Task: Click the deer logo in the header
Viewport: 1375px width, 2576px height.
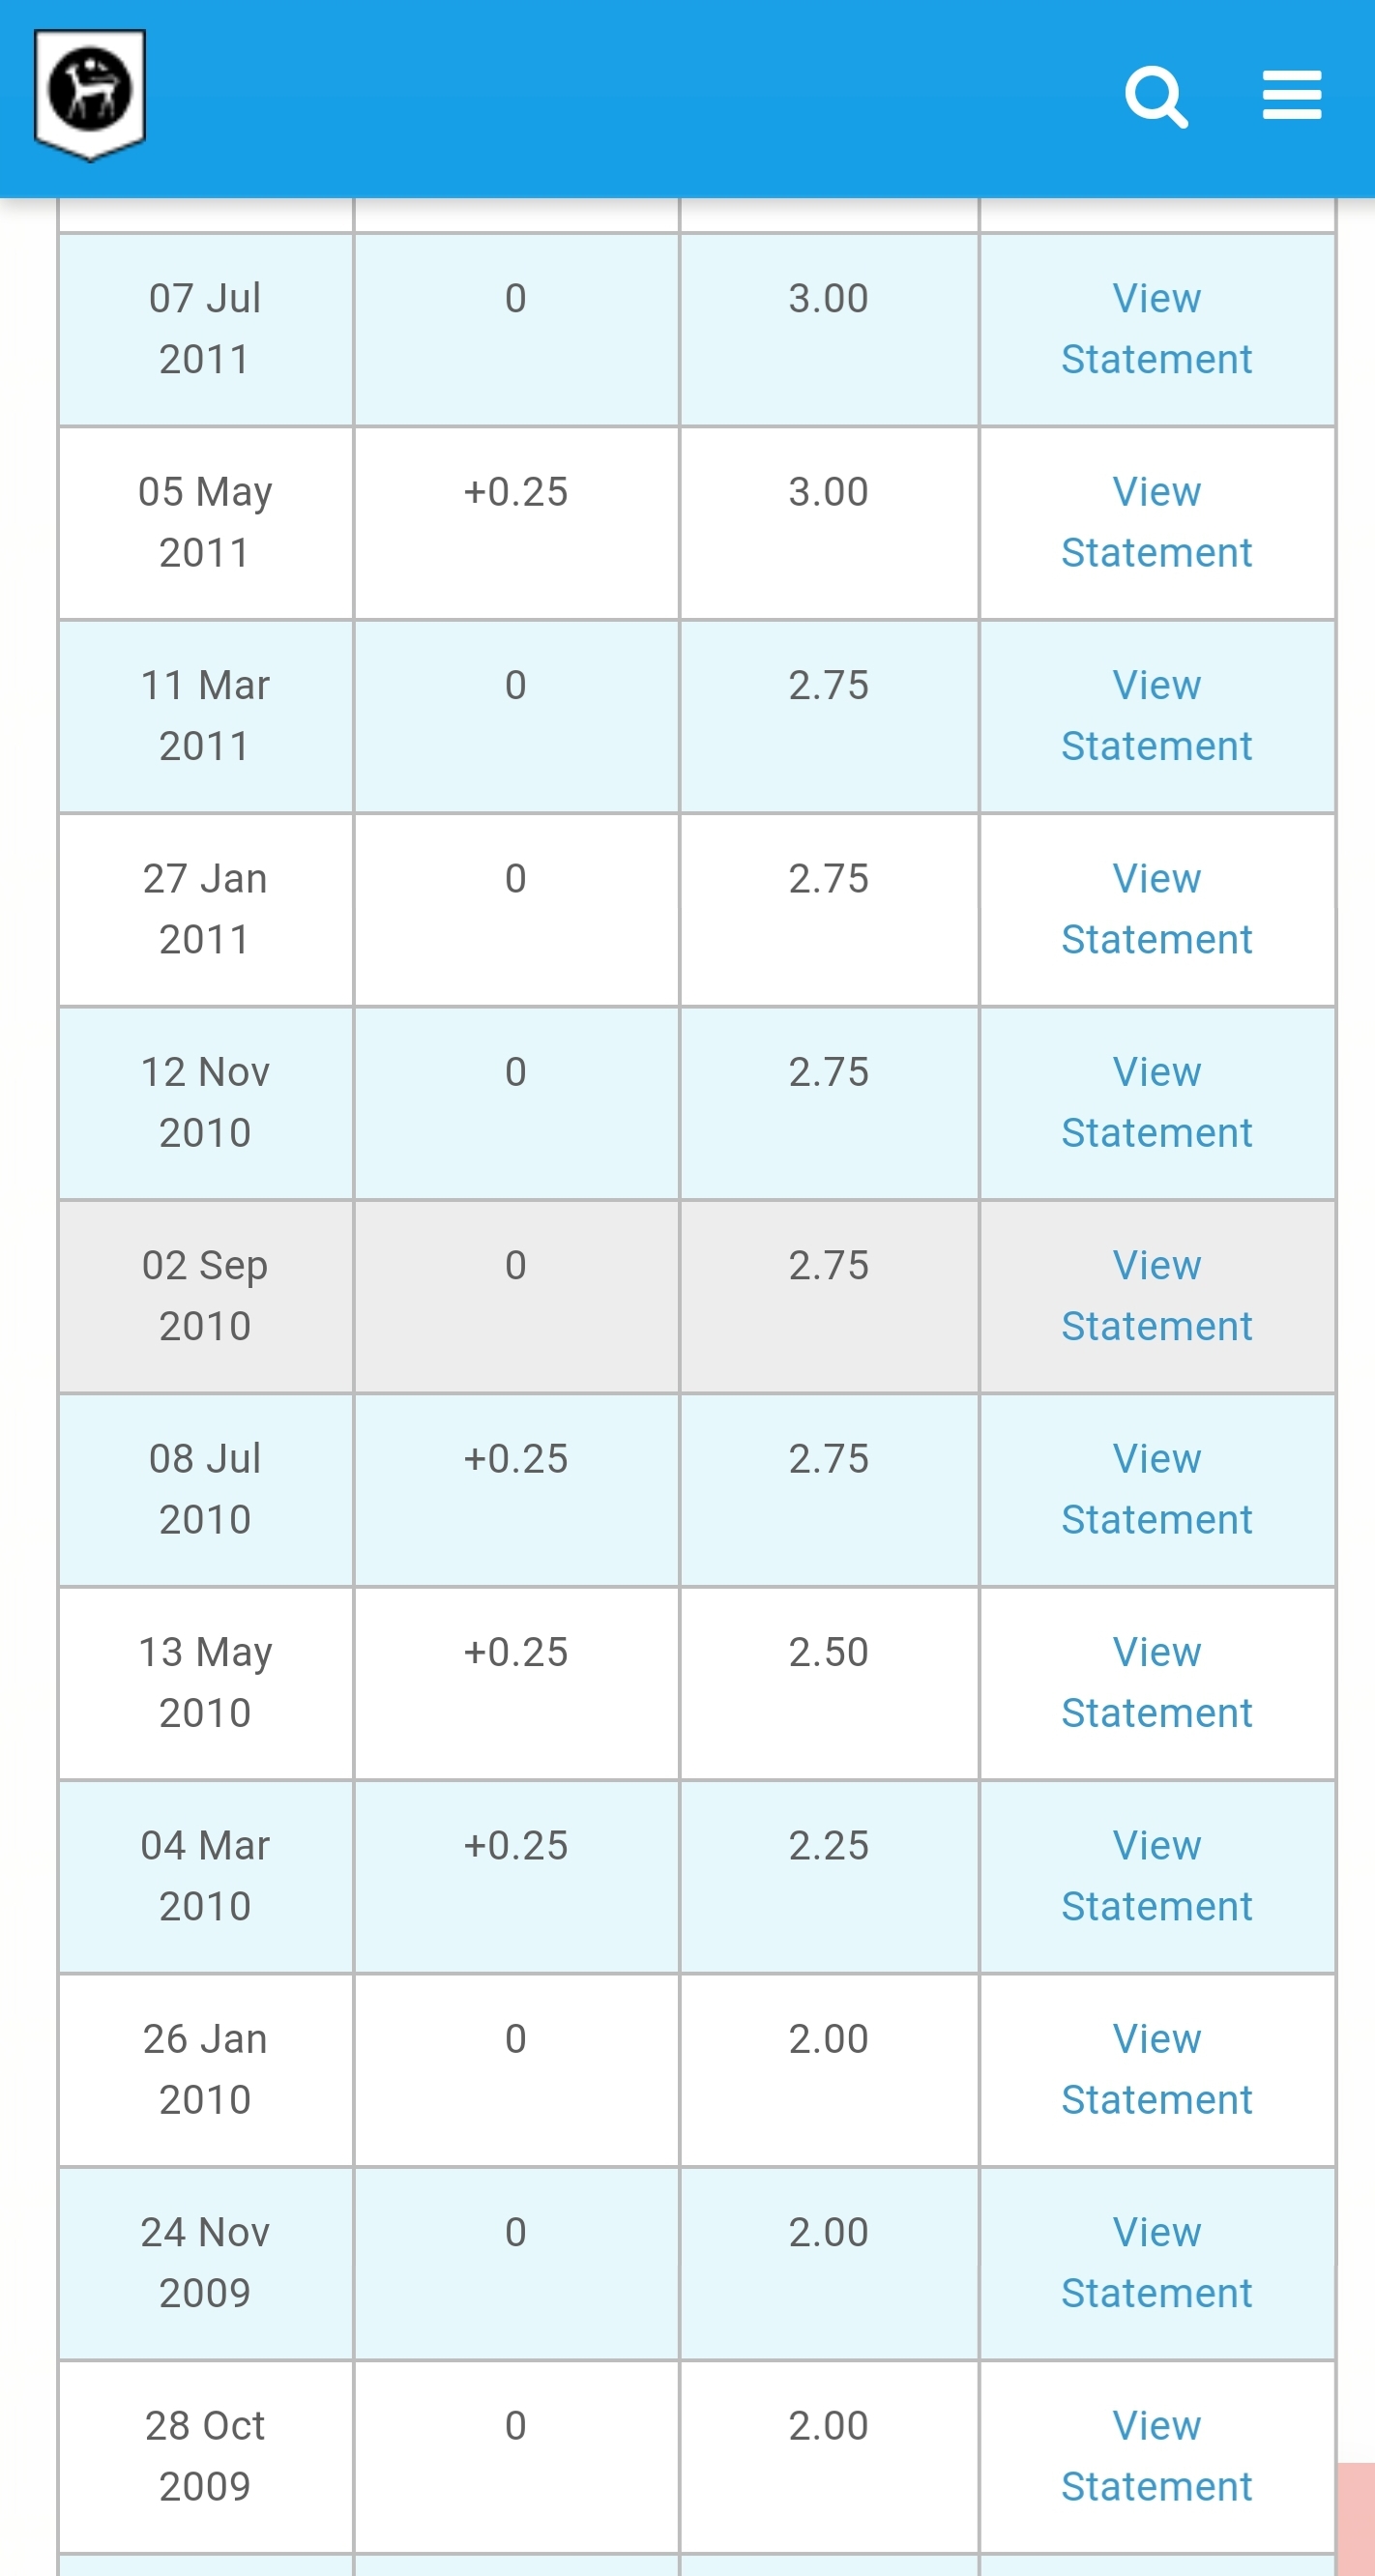Action: pyautogui.click(x=90, y=93)
